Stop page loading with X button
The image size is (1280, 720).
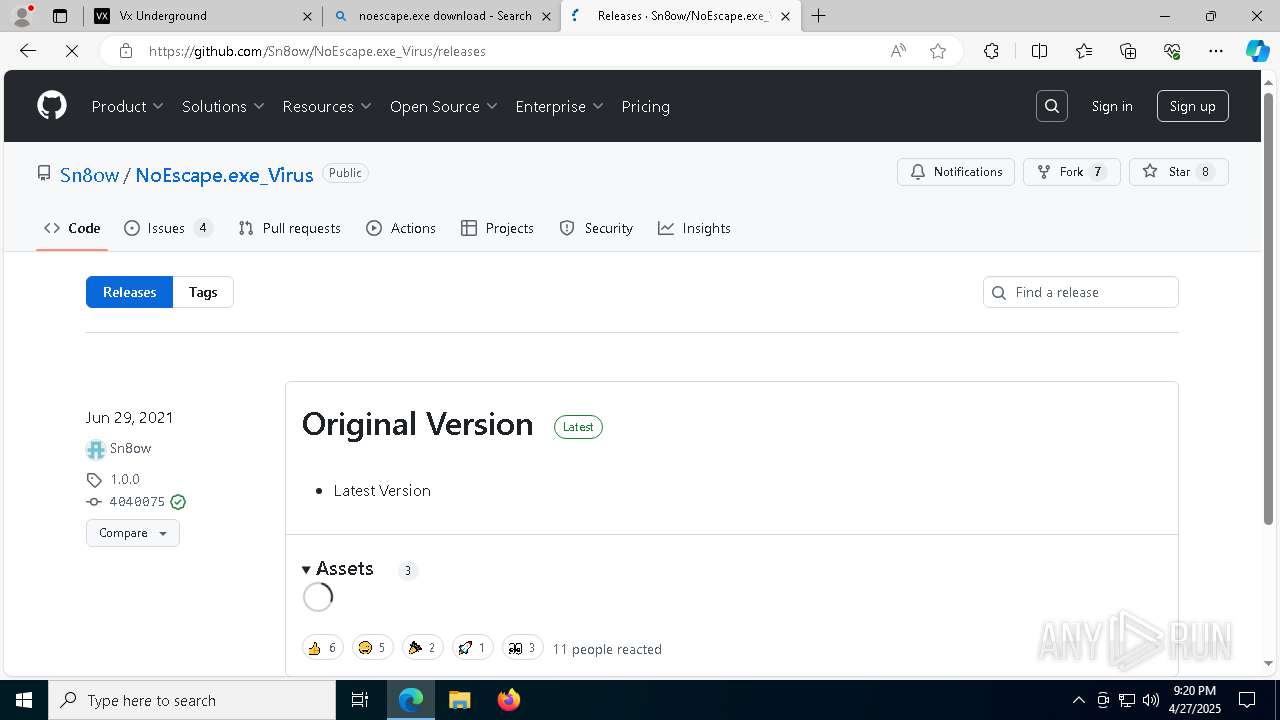point(72,51)
